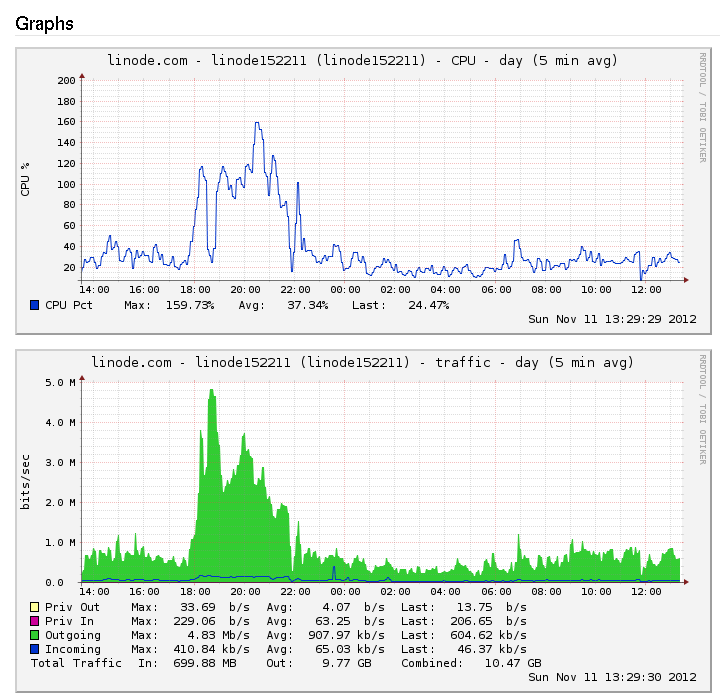Viewport: 721px width, 700px height.
Task: Click the green Outgoing legend swatch
Action: (x=35, y=635)
